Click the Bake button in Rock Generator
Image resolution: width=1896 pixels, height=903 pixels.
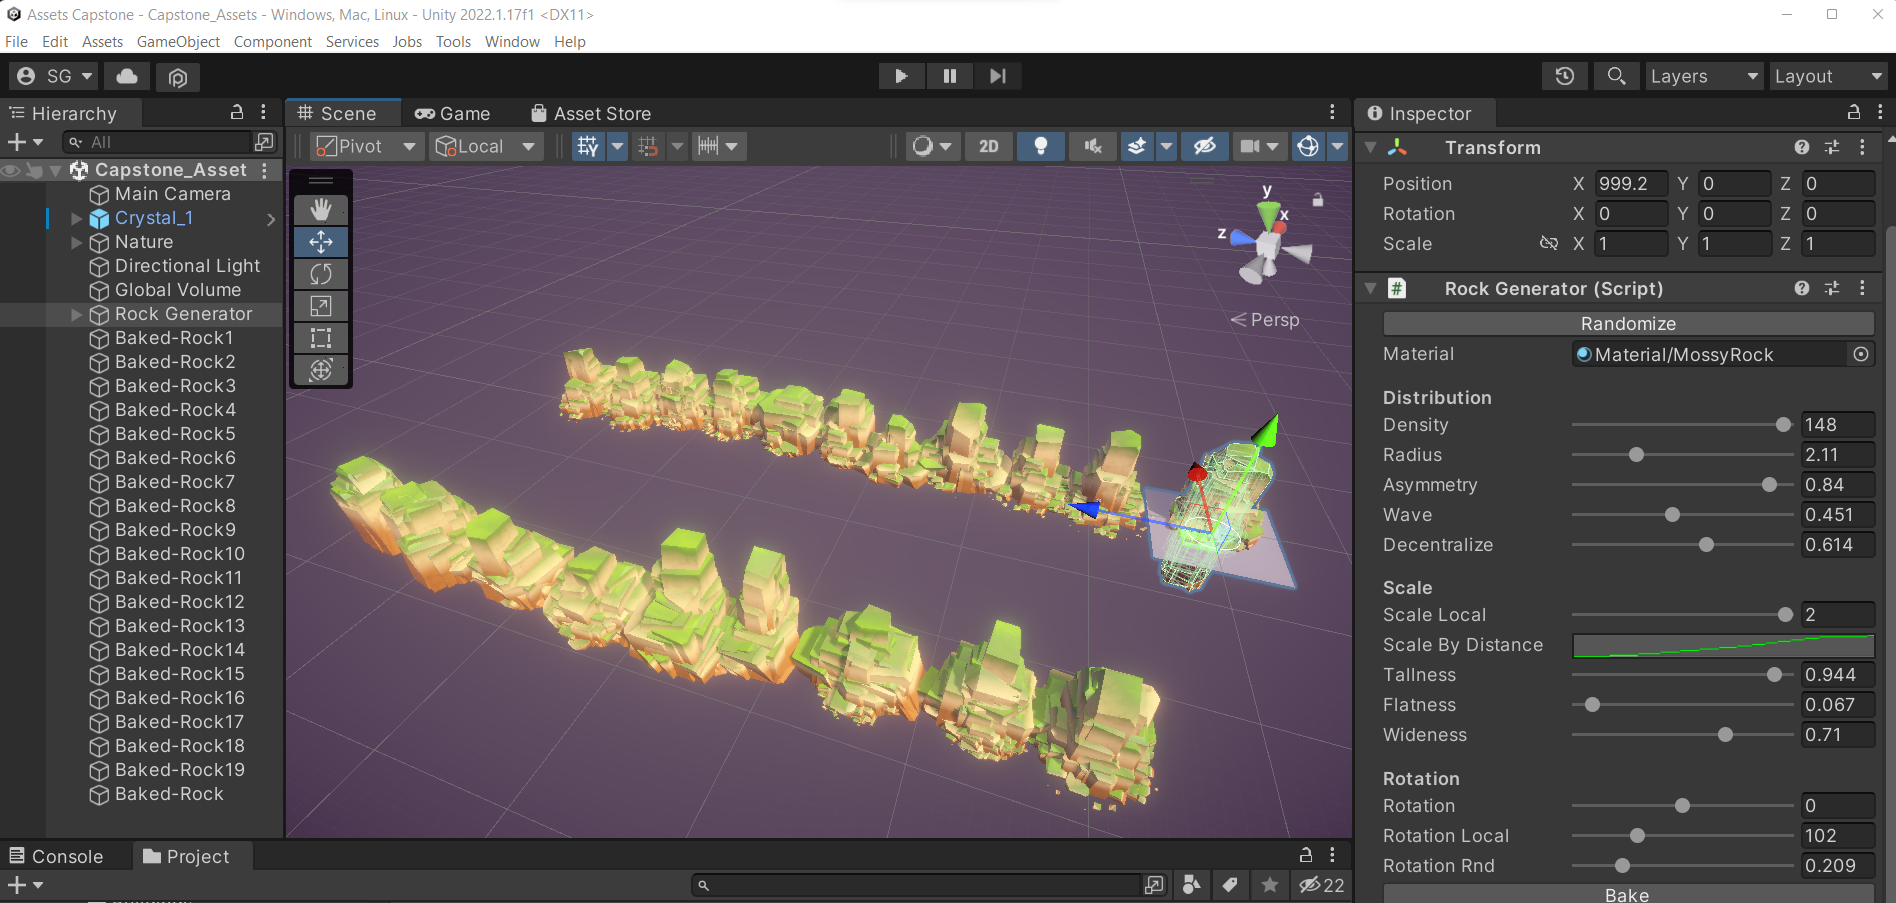(1626, 893)
